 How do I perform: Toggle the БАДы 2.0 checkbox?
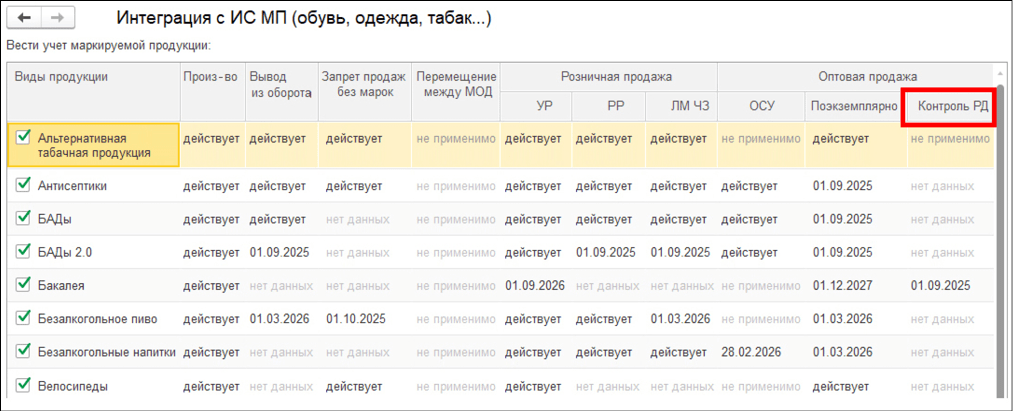[24, 251]
